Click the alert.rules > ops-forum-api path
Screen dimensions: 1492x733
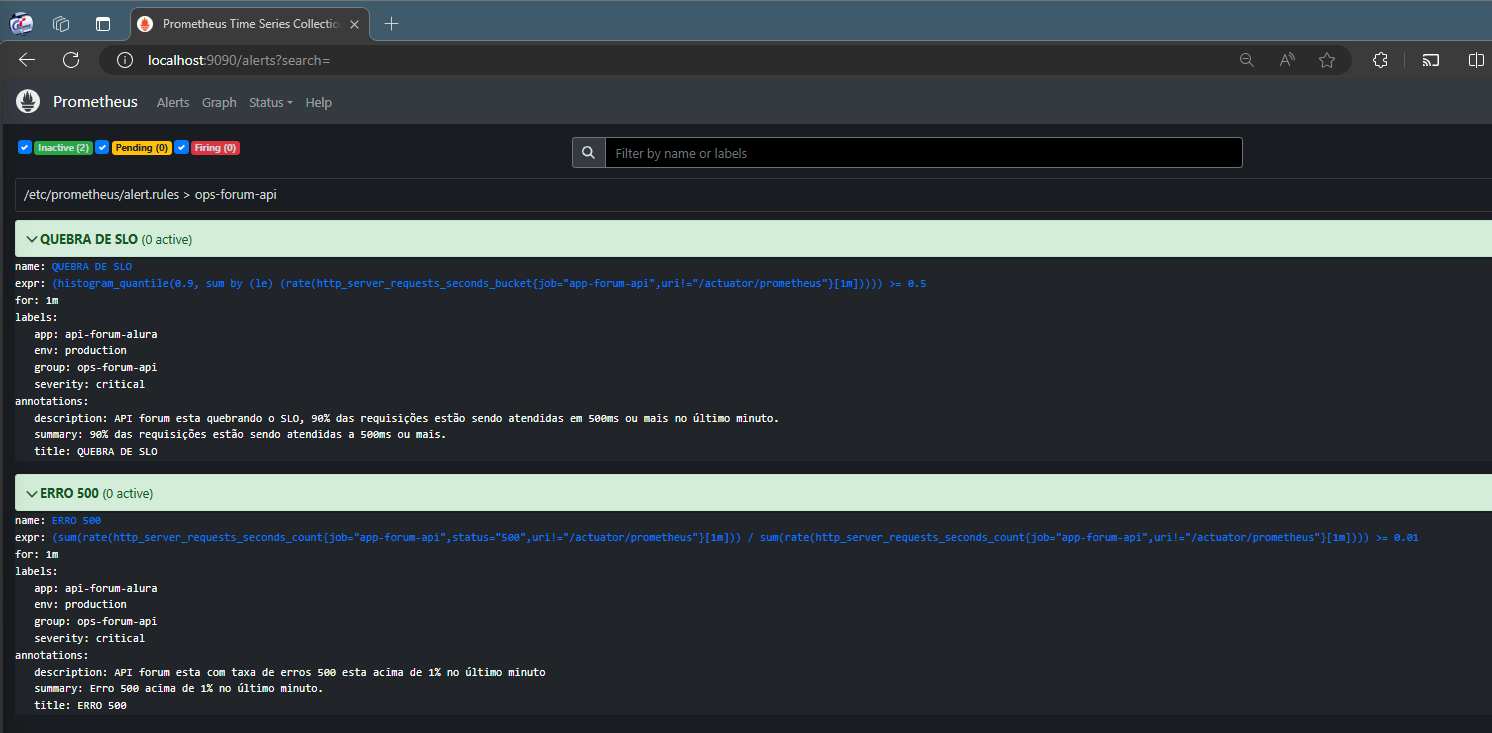150,194
